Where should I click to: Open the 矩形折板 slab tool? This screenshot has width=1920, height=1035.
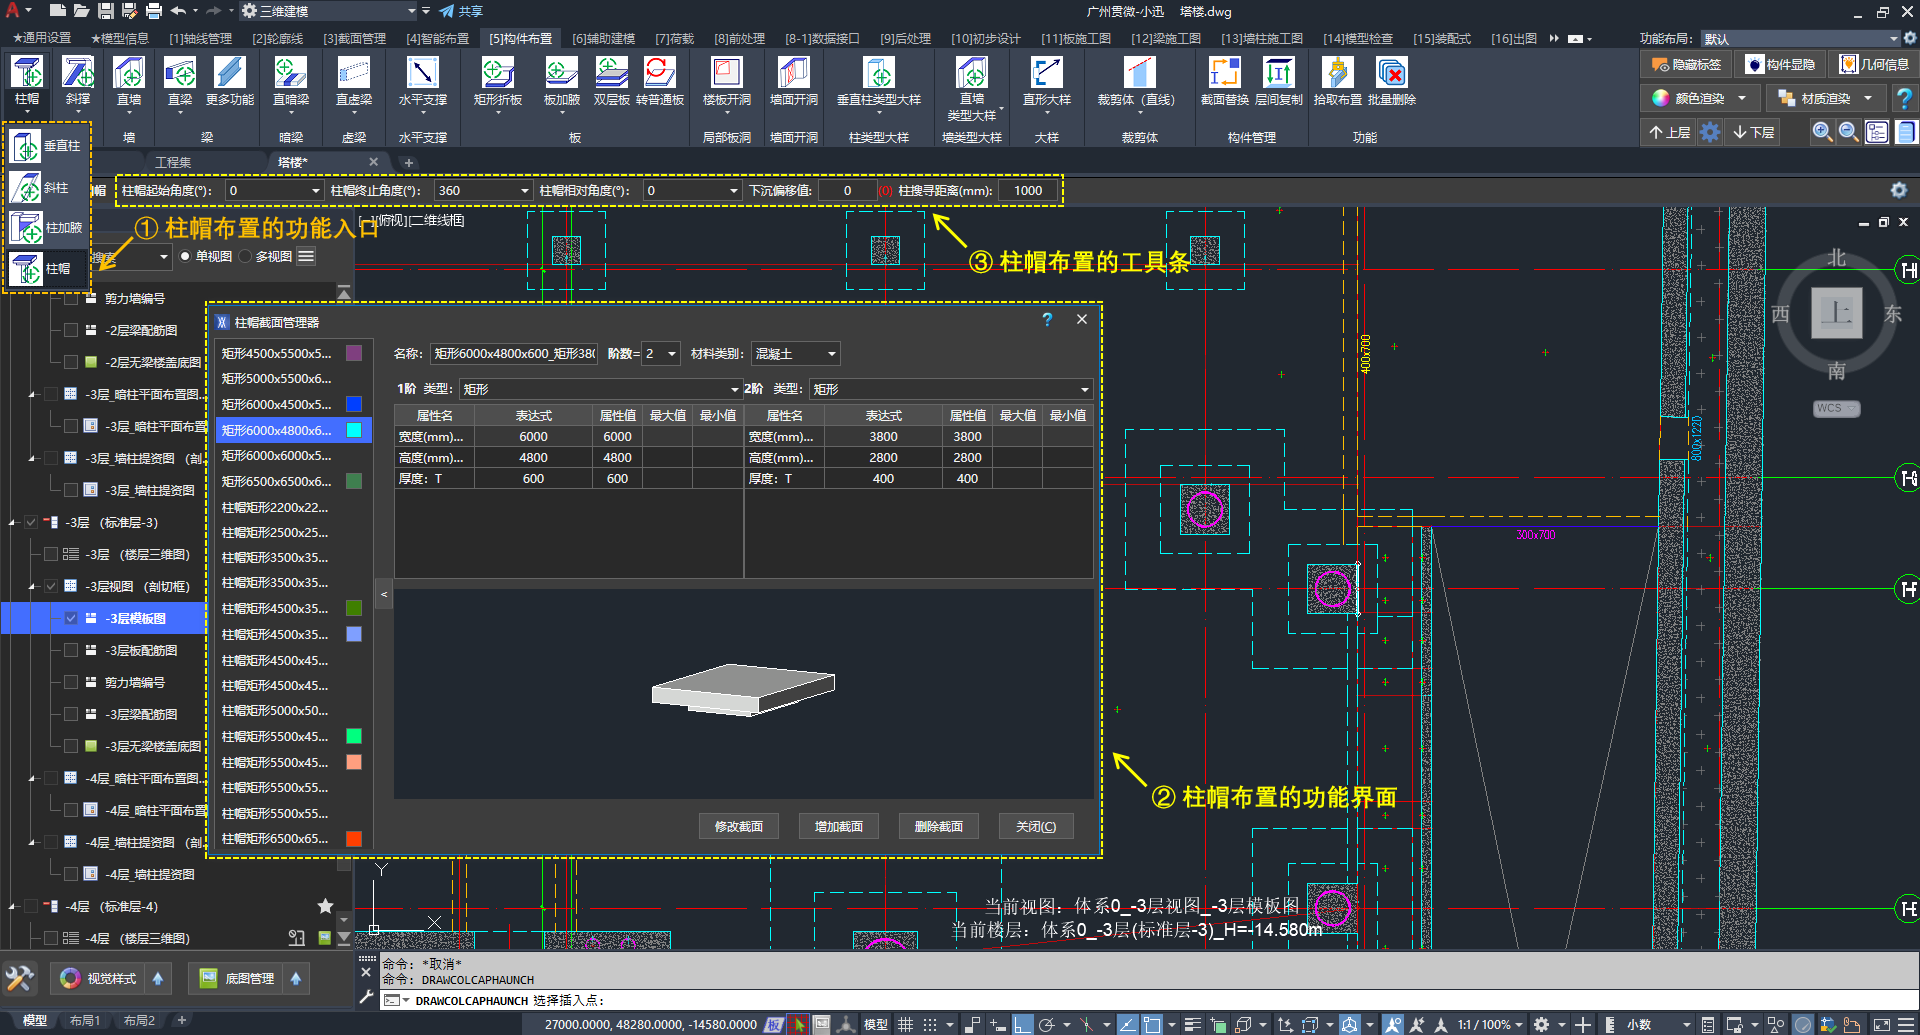click(498, 73)
